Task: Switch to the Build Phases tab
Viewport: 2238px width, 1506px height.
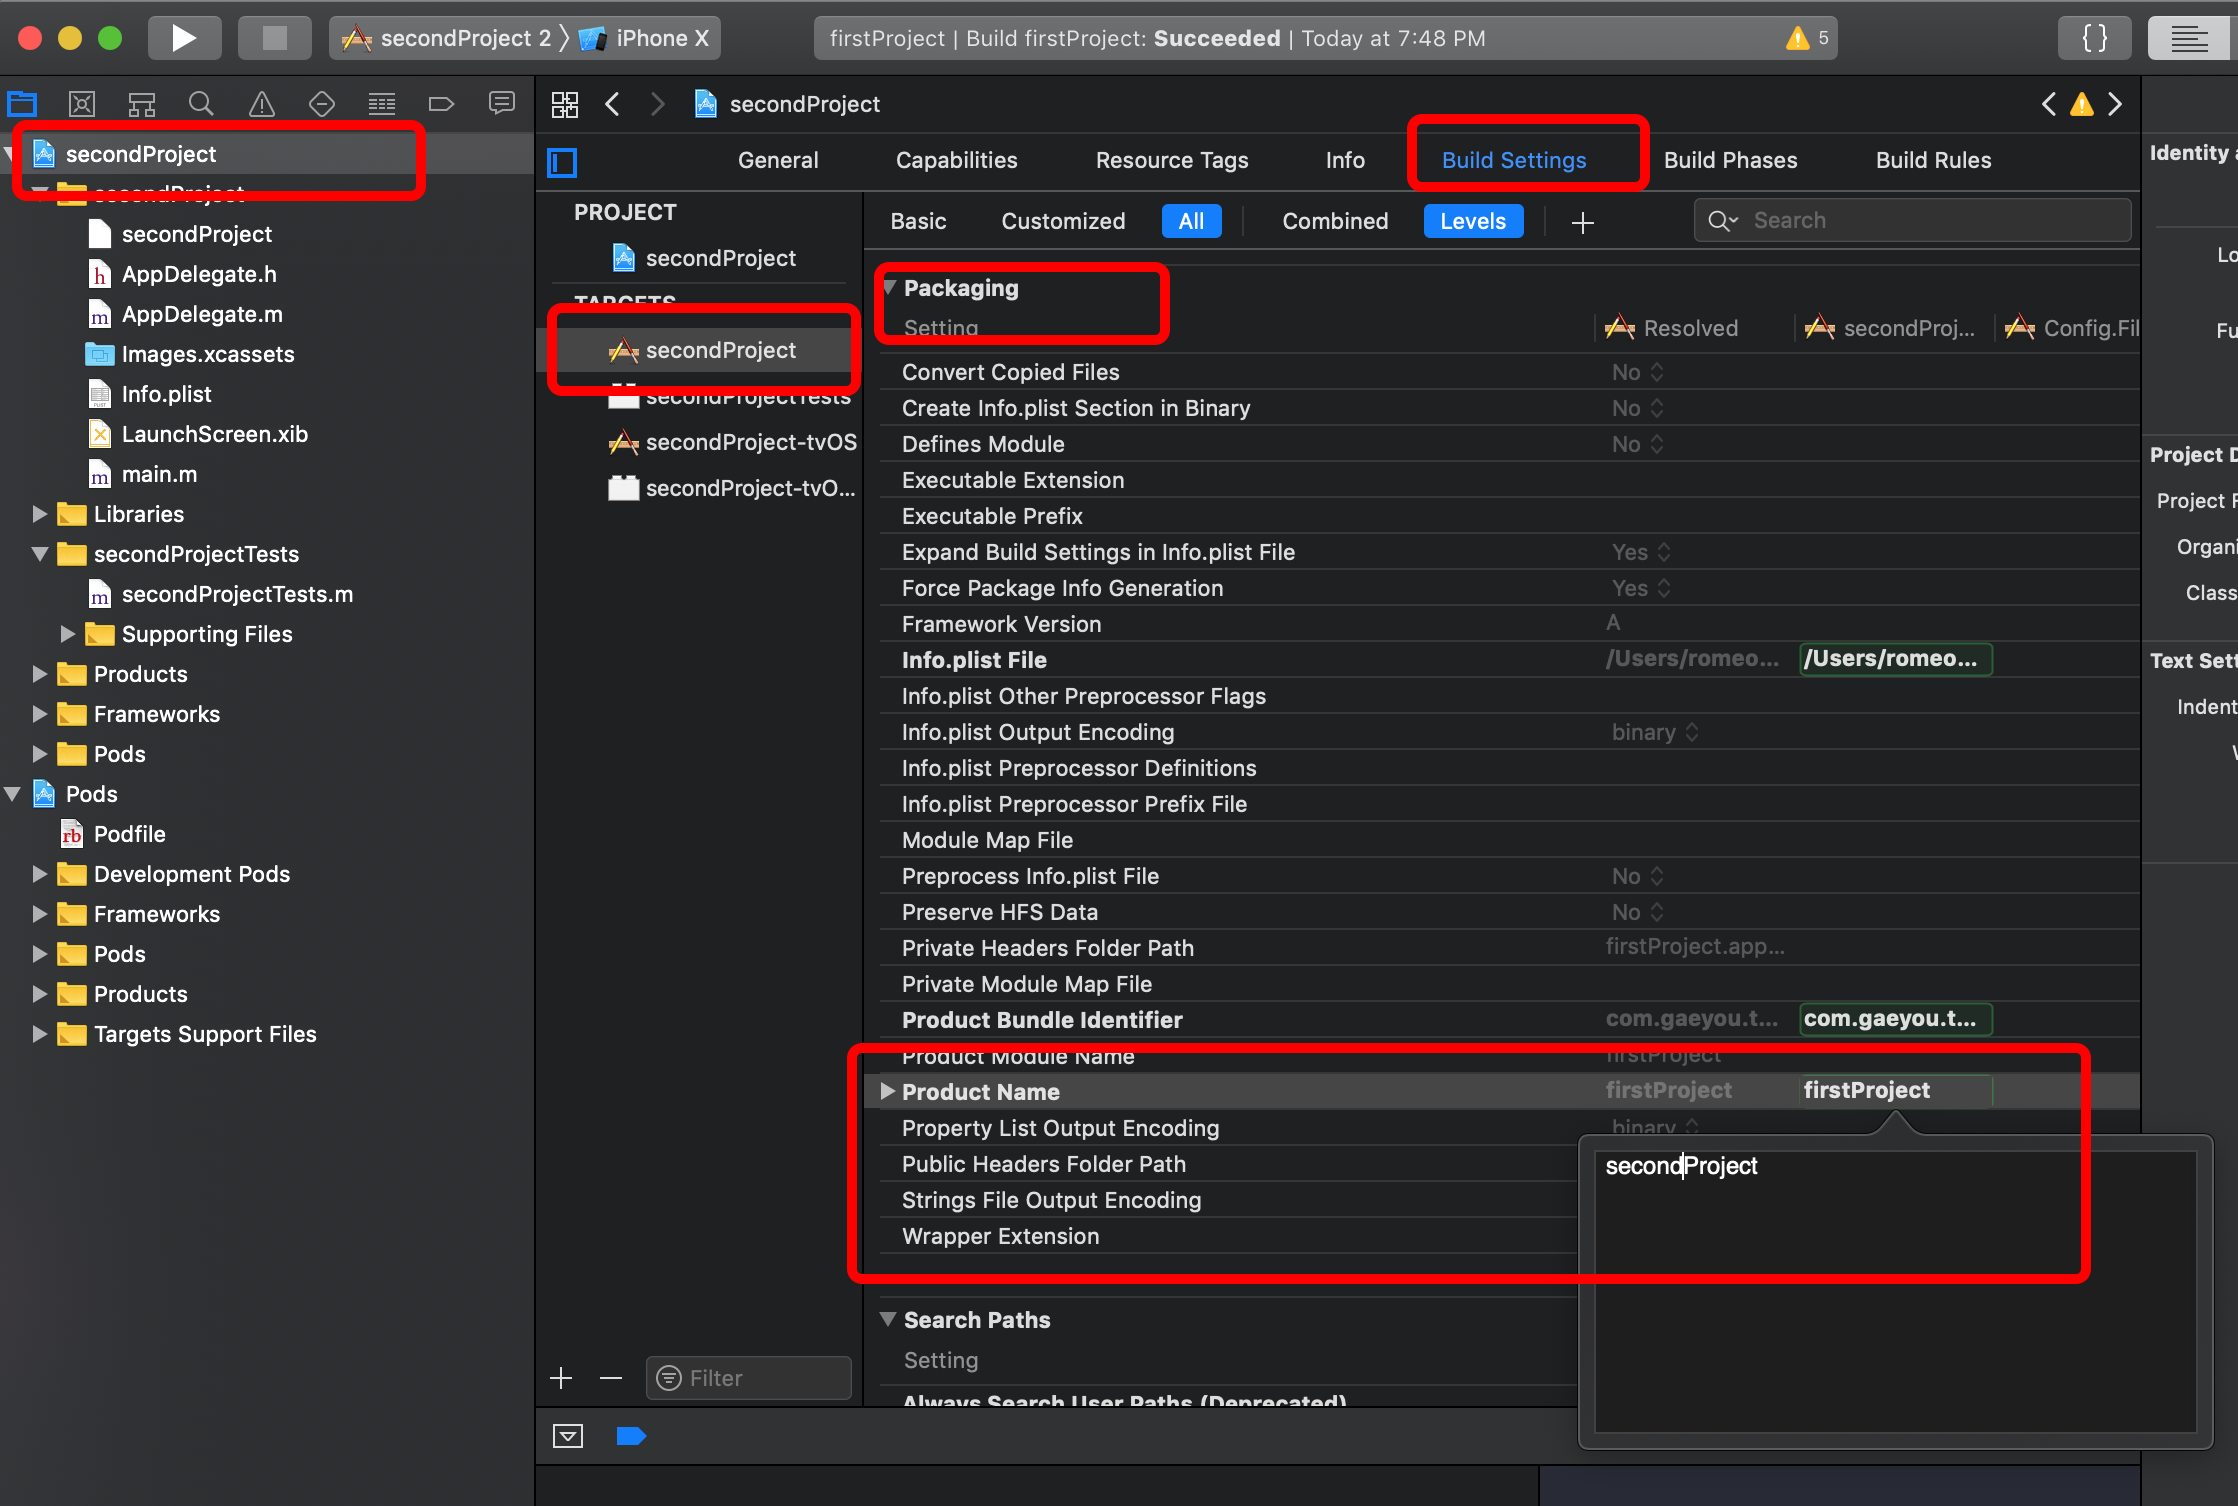Action: (1730, 160)
